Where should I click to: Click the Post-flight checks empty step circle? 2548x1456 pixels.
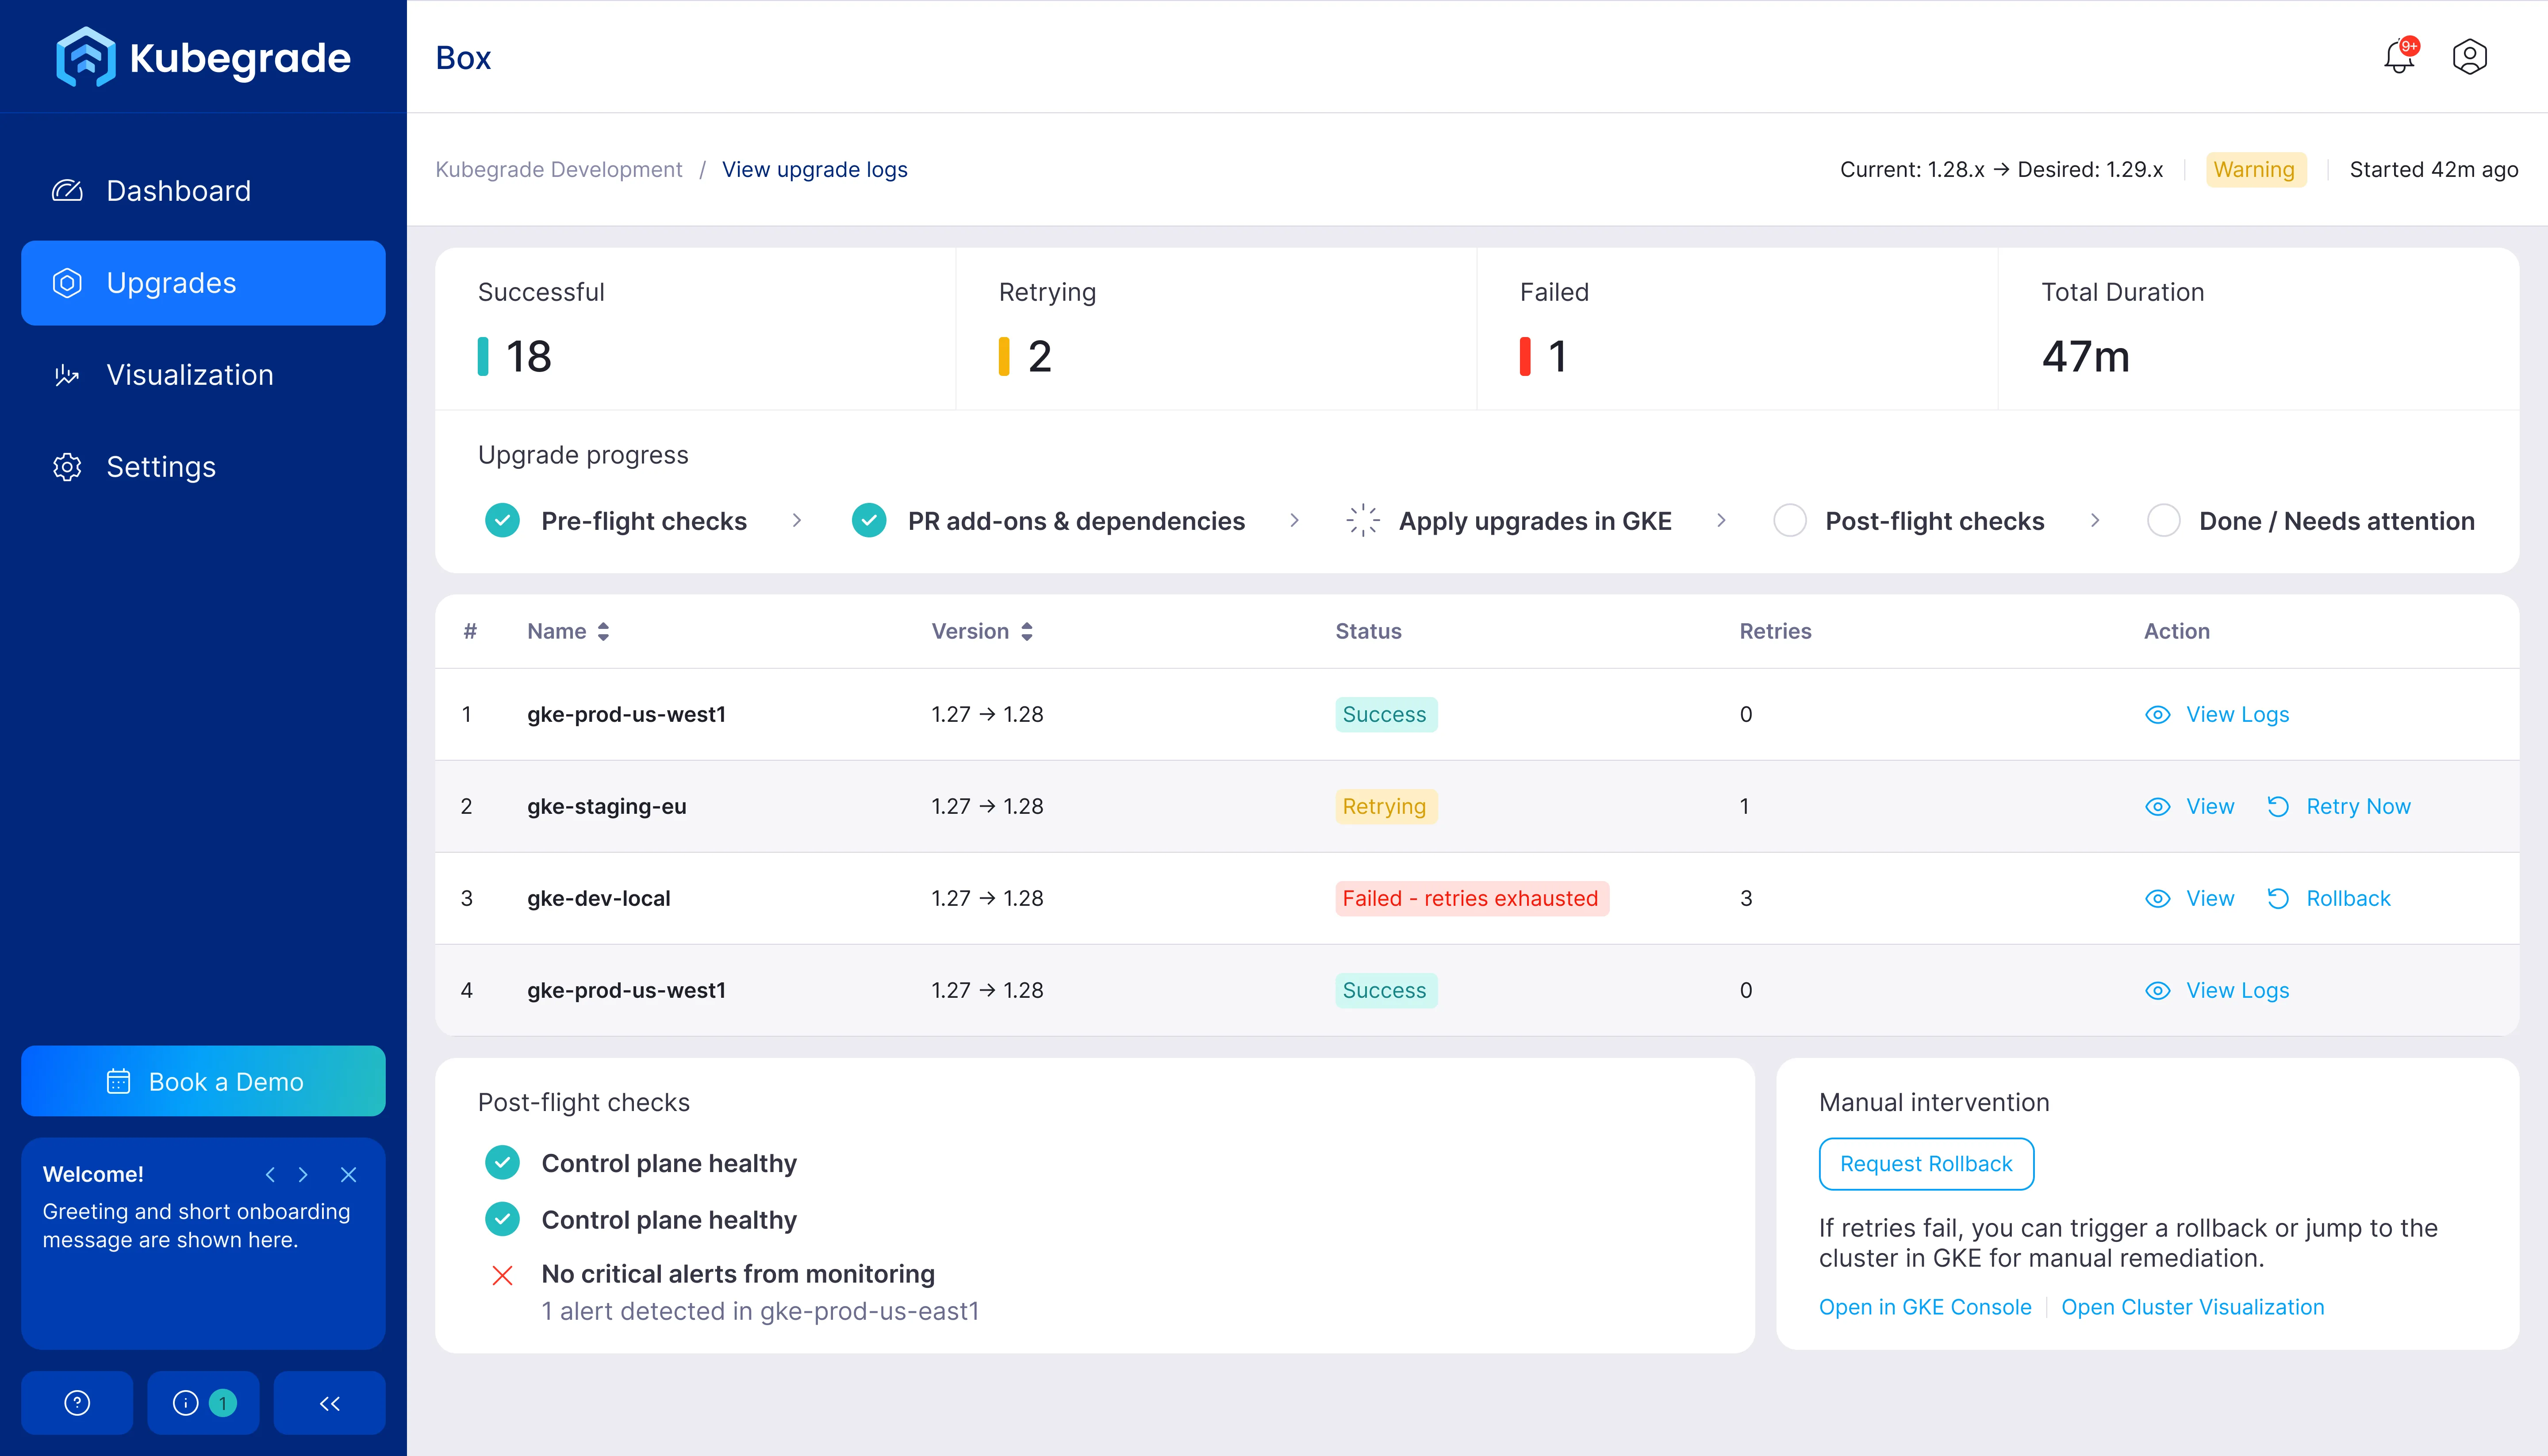click(1789, 520)
